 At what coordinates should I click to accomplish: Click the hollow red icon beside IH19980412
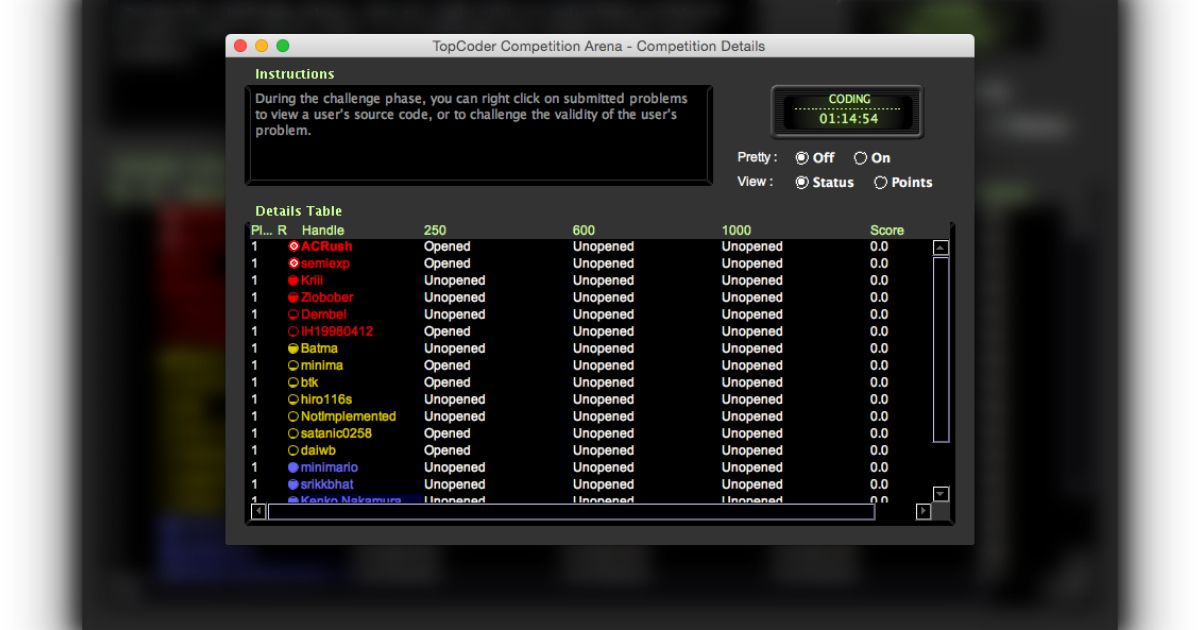pos(293,331)
